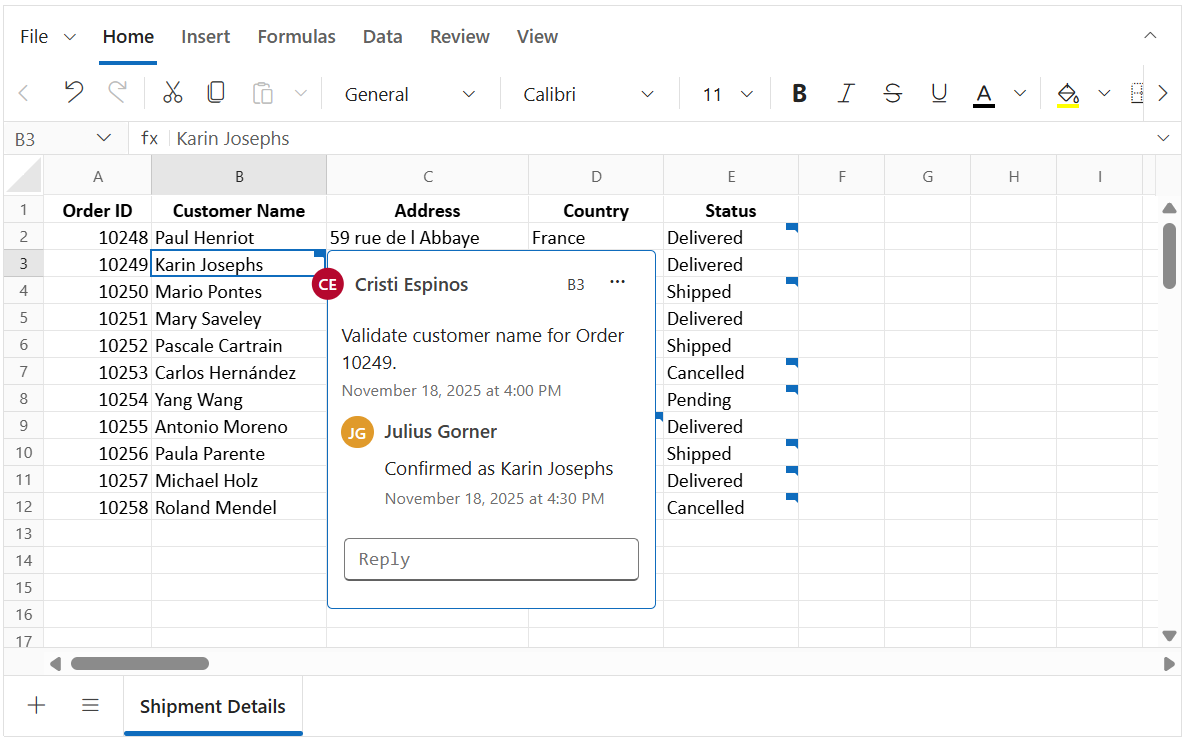Click the horizontal scrollbar thumb

click(140, 663)
